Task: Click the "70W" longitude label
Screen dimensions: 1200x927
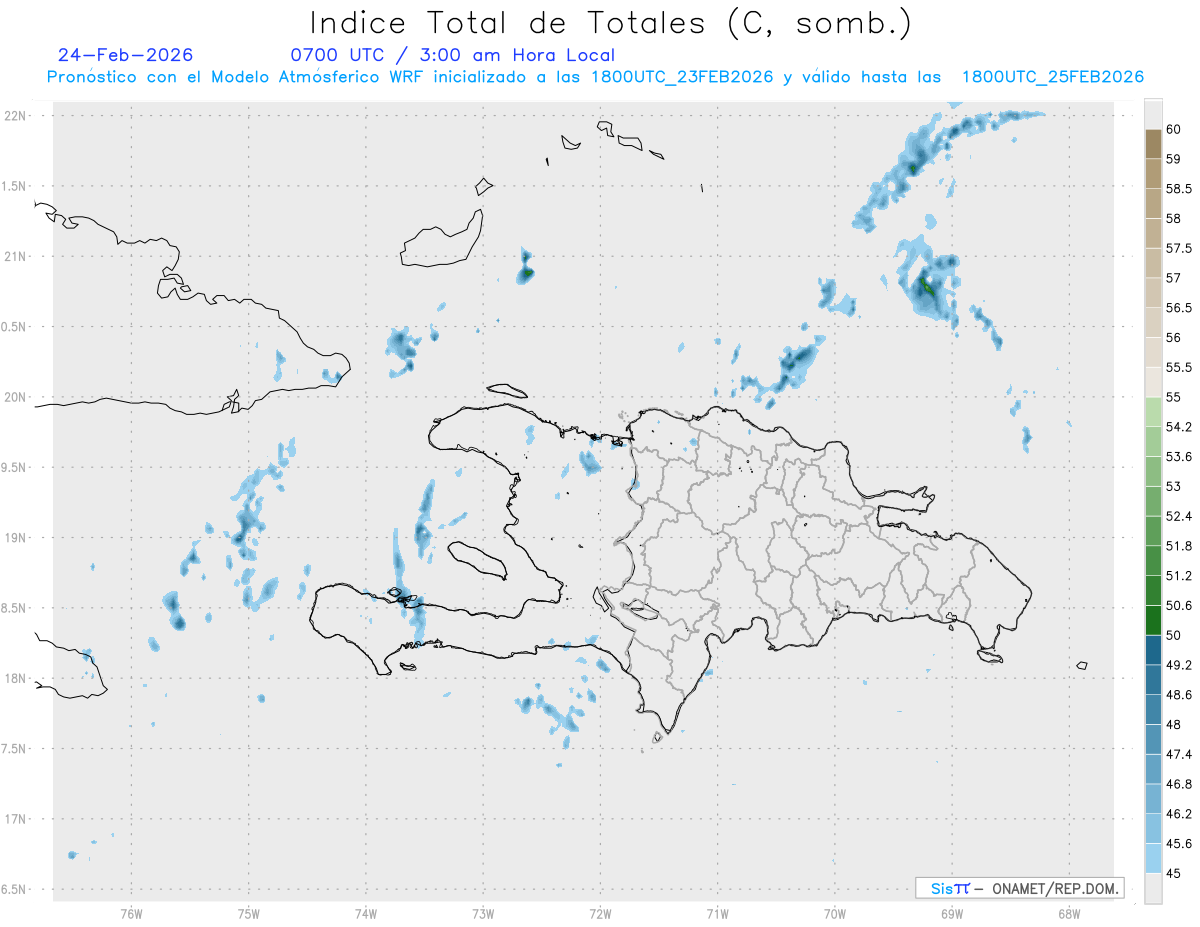Action: [835, 913]
